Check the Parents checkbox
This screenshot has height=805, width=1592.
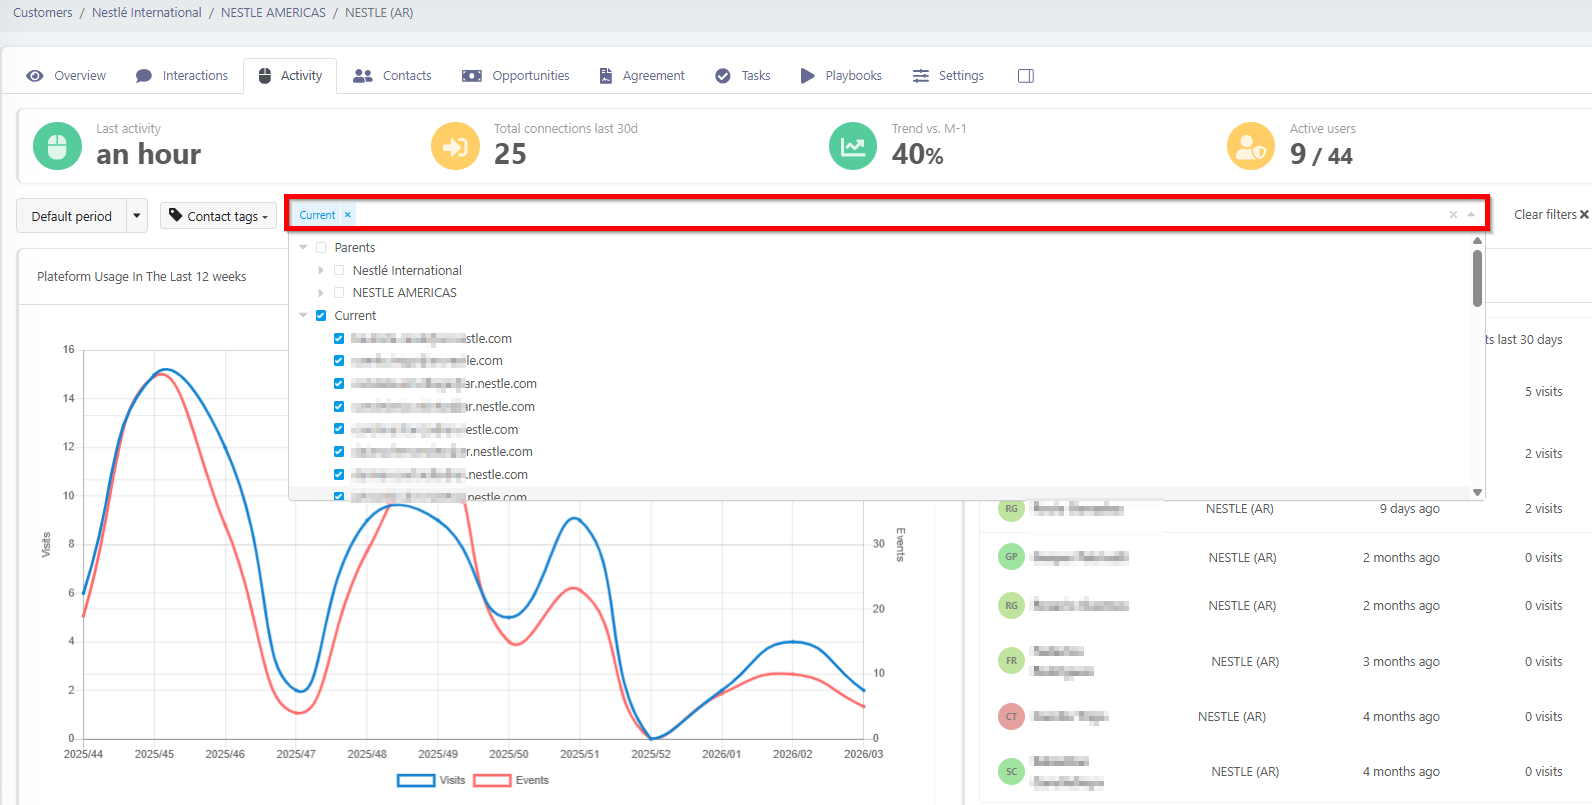[x=321, y=248]
